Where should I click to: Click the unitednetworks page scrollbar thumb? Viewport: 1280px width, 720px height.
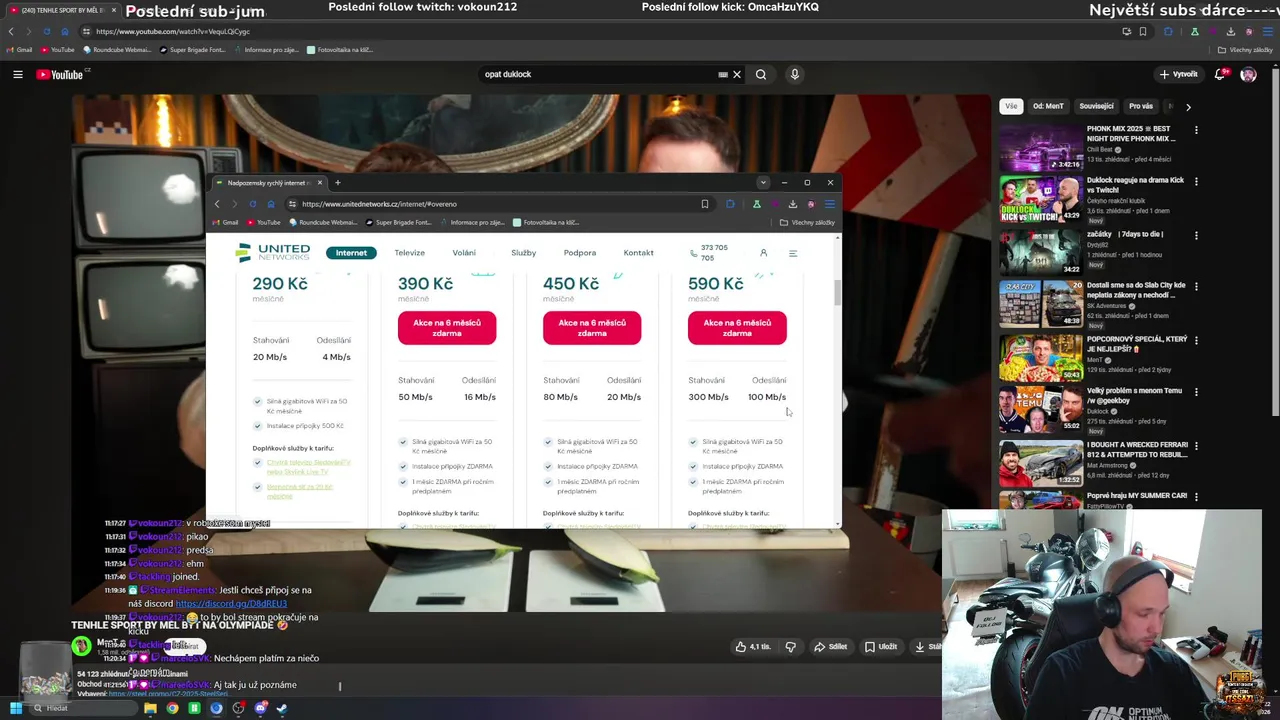click(x=838, y=294)
